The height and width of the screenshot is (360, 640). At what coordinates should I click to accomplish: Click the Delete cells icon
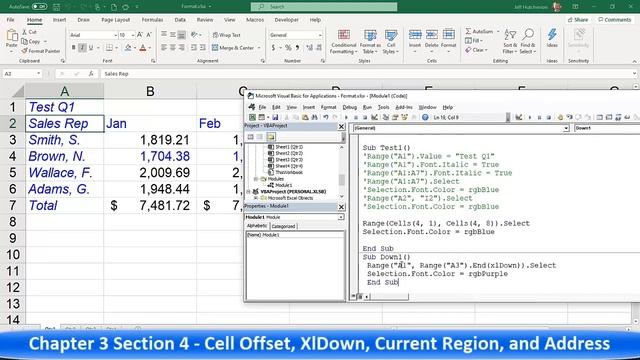pos(431,35)
